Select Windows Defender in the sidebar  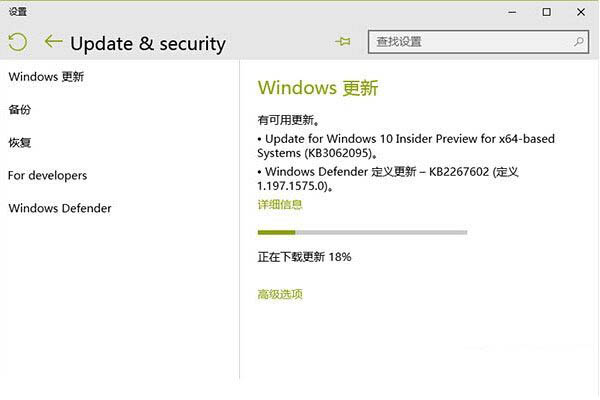pyautogui.click(x=59, y=209)
